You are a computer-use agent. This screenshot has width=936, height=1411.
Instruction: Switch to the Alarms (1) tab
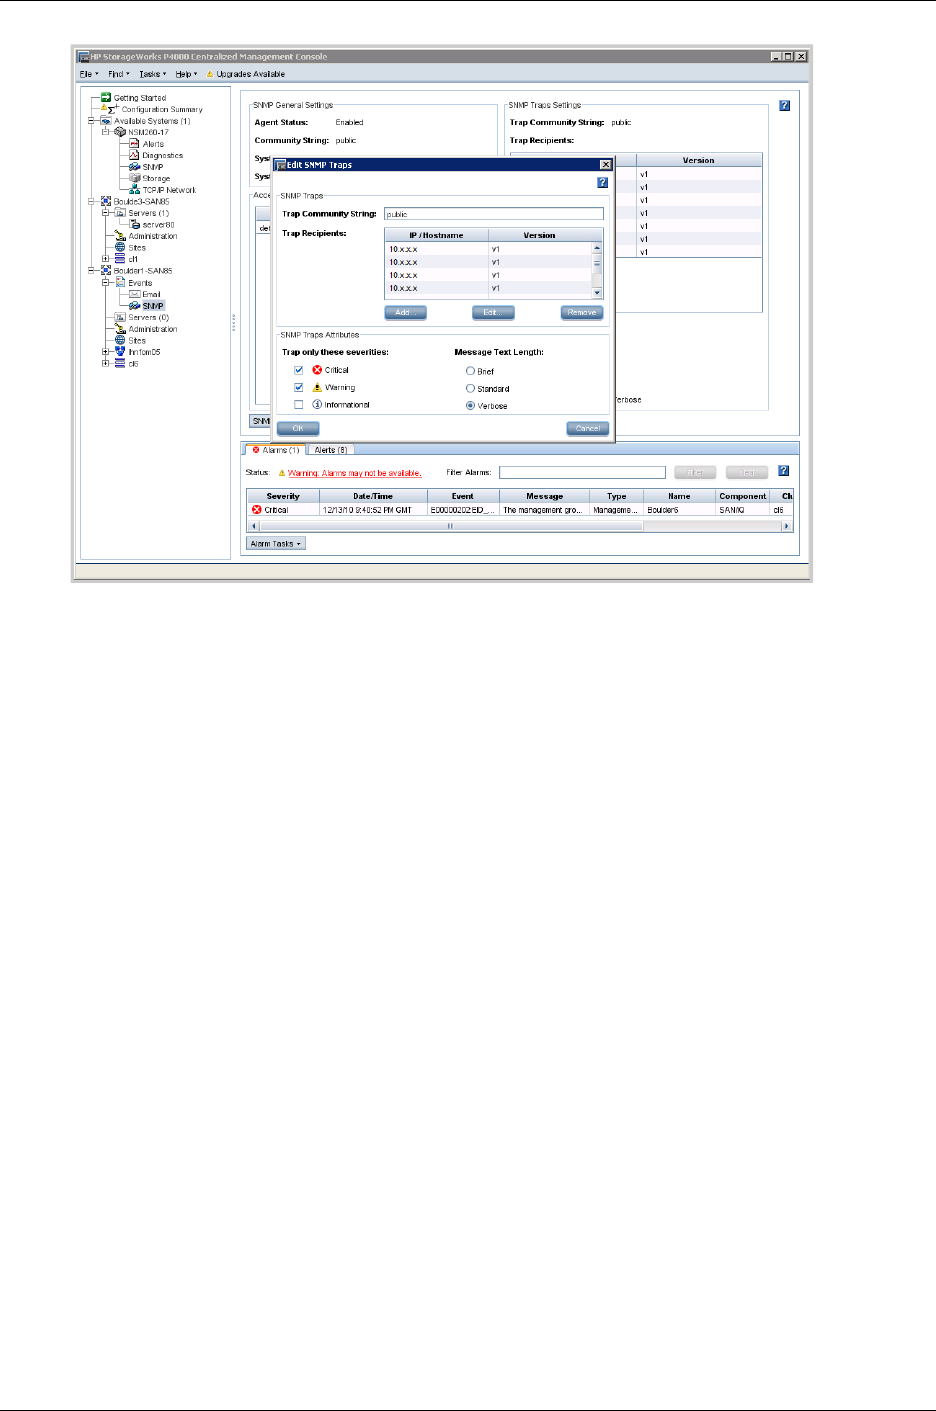[275, 450]
